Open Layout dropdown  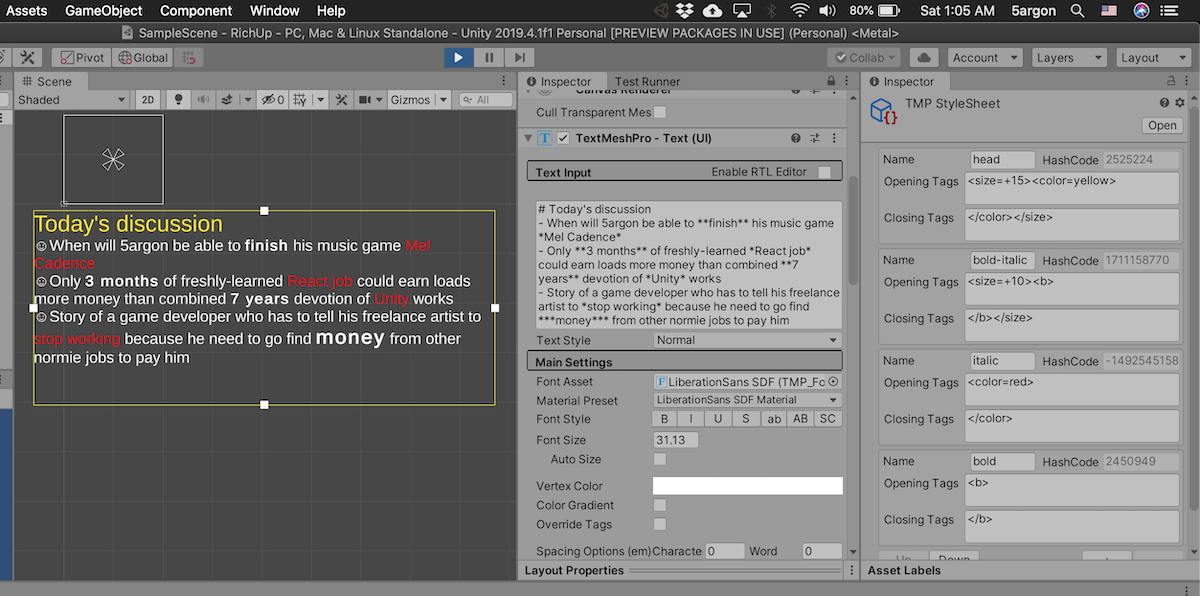point(1154,58)
